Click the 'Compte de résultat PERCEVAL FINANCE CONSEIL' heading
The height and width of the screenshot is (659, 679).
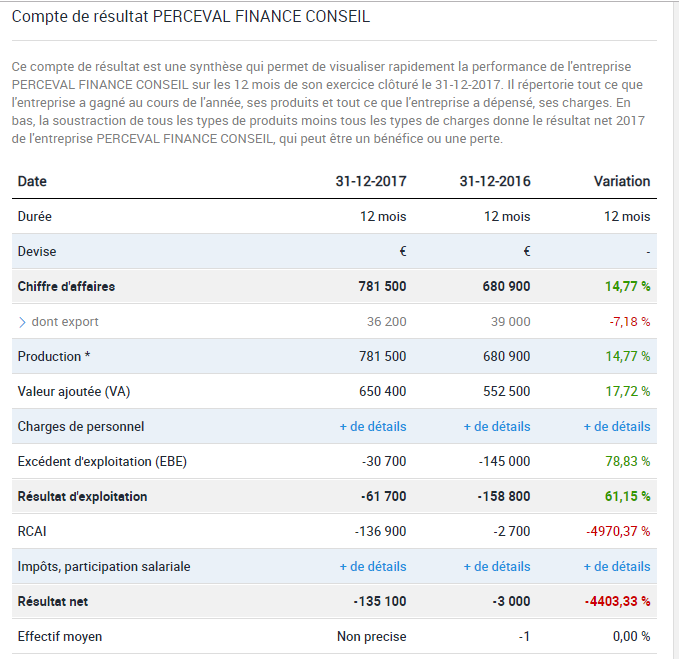click(x=190, y=17)
